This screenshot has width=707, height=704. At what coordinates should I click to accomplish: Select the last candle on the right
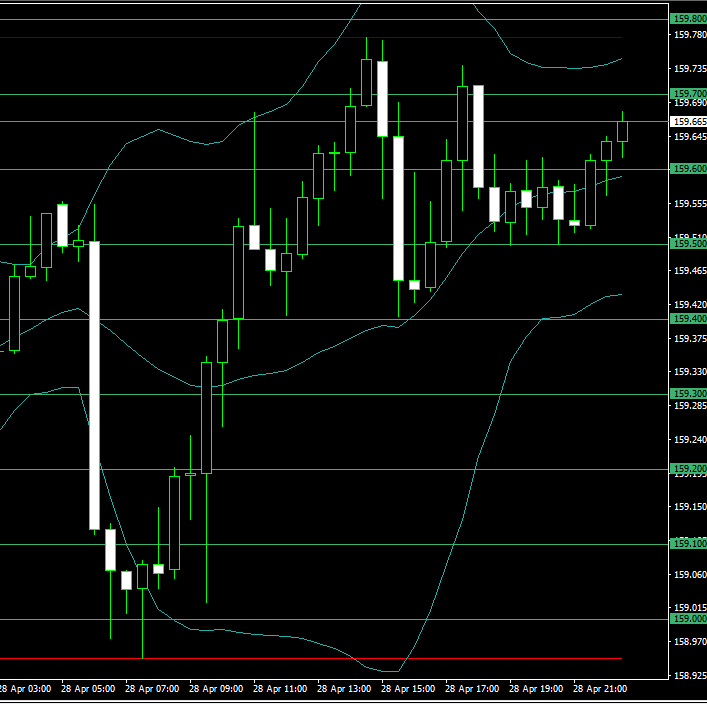[x=623, y=131]
